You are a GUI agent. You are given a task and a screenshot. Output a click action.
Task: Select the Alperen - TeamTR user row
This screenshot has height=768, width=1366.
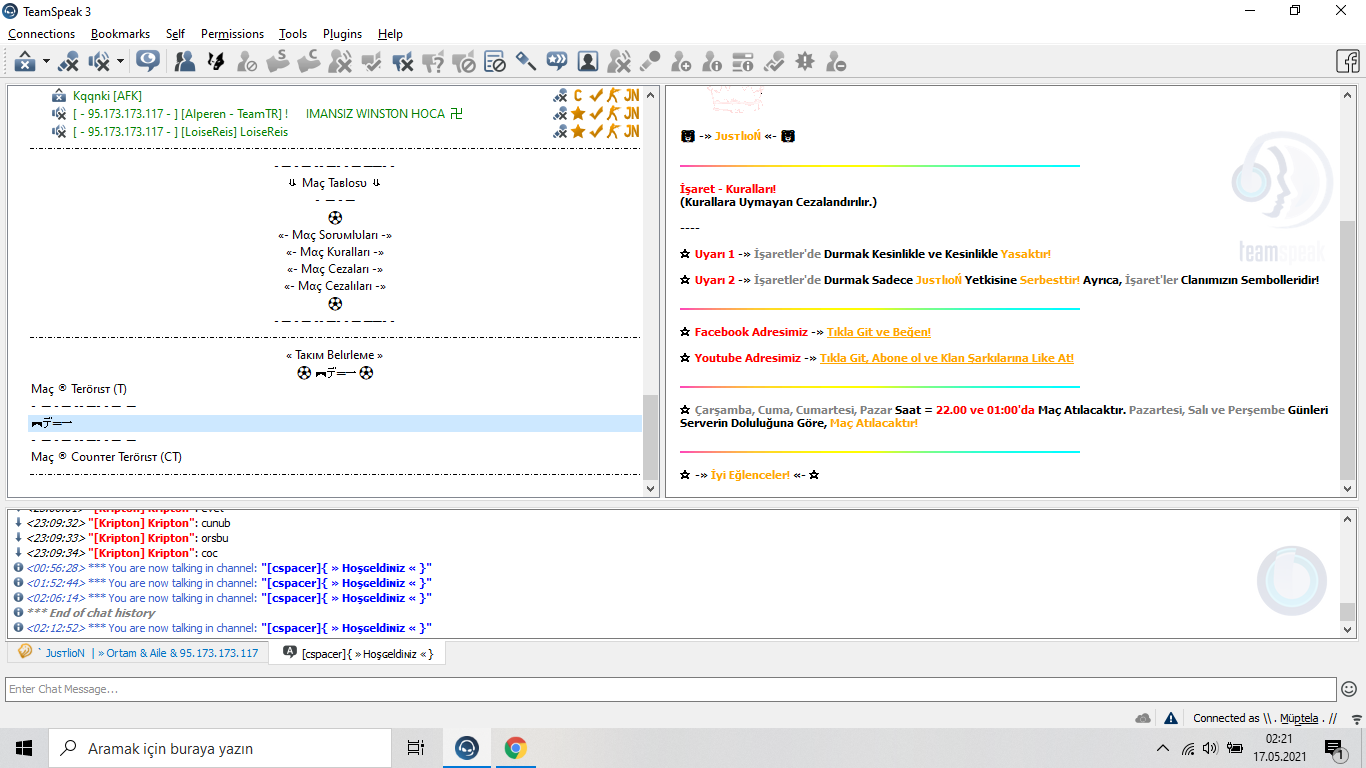coord(268,114)
